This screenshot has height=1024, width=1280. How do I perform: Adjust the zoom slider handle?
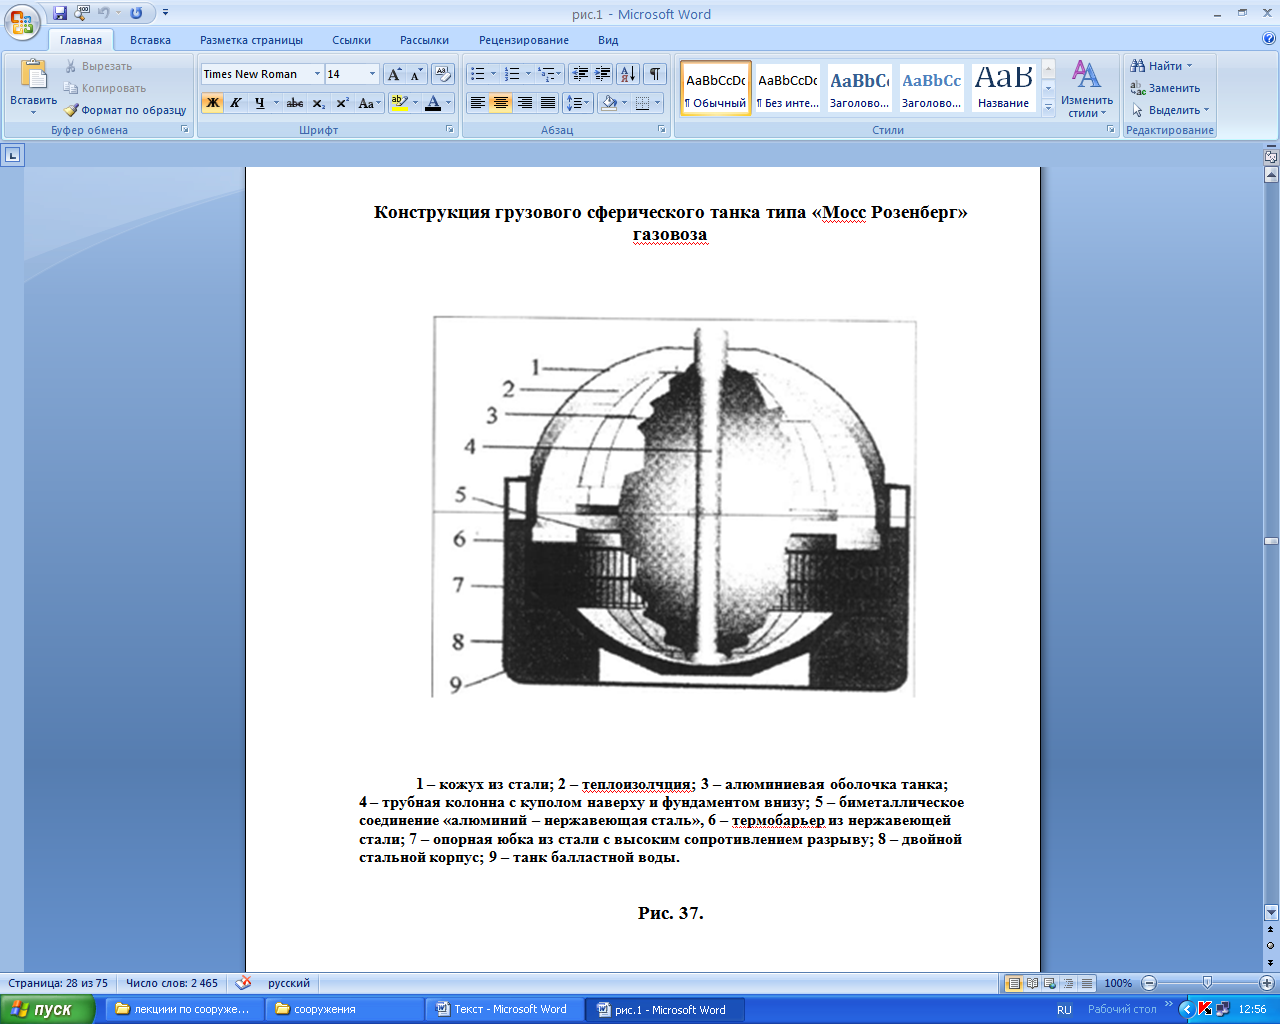click(x=1207, y=983)
